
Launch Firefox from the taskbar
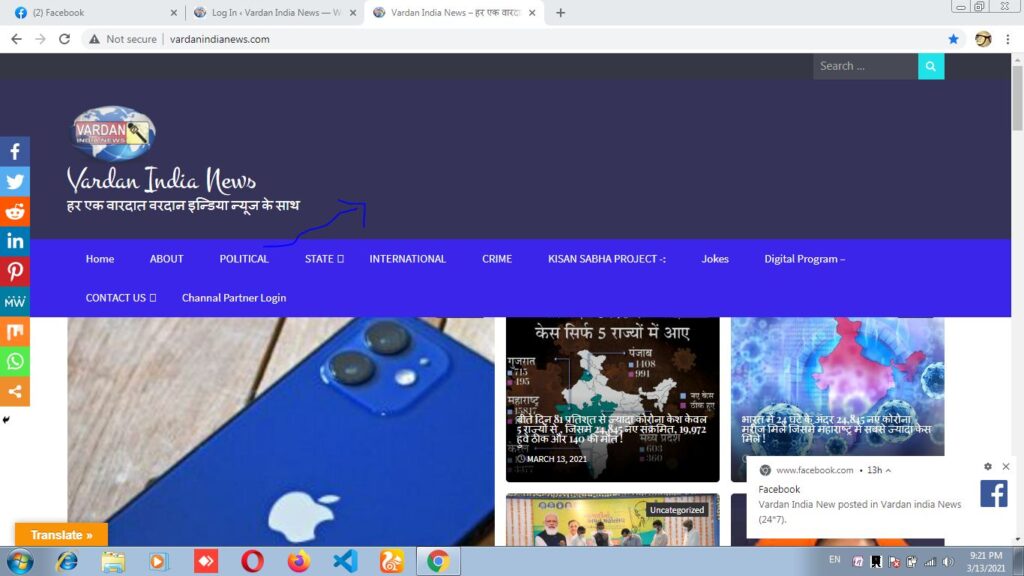click(299, 562)
